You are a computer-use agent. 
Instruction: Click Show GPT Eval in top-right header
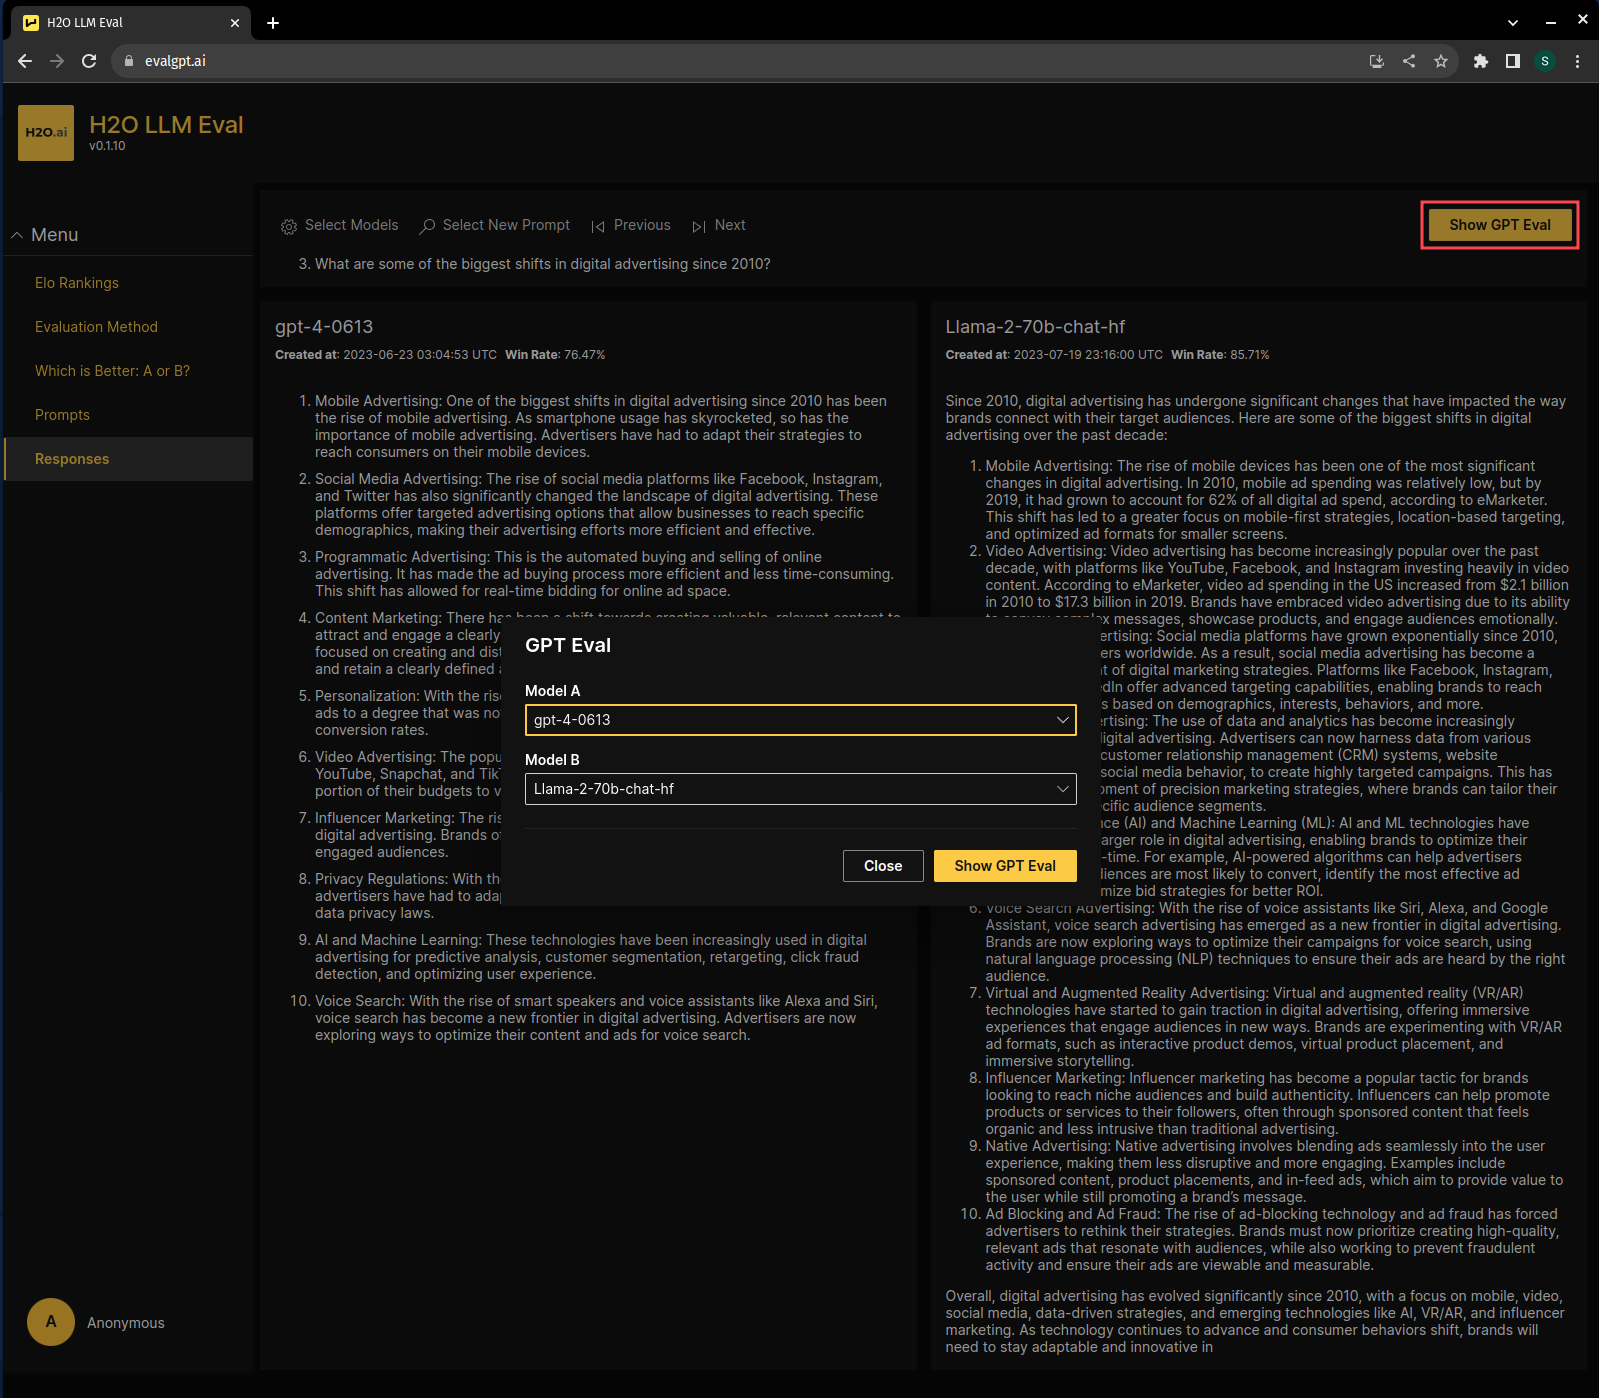(1500, 225)
